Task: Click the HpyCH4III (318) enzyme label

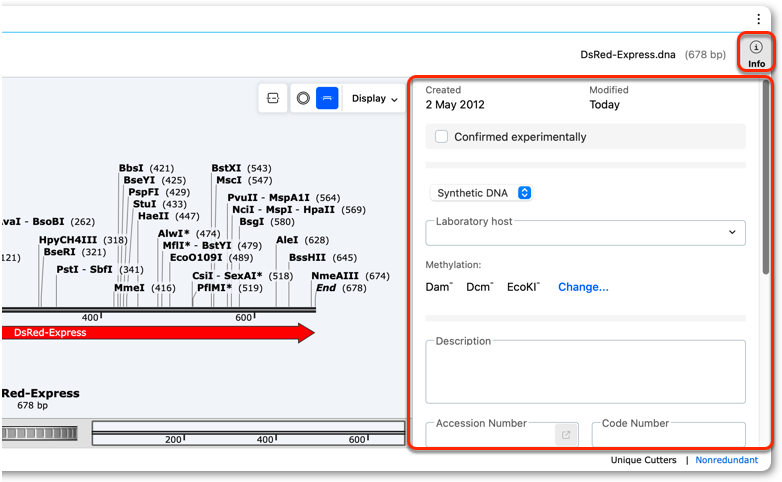Action: [x=83, y=240]
